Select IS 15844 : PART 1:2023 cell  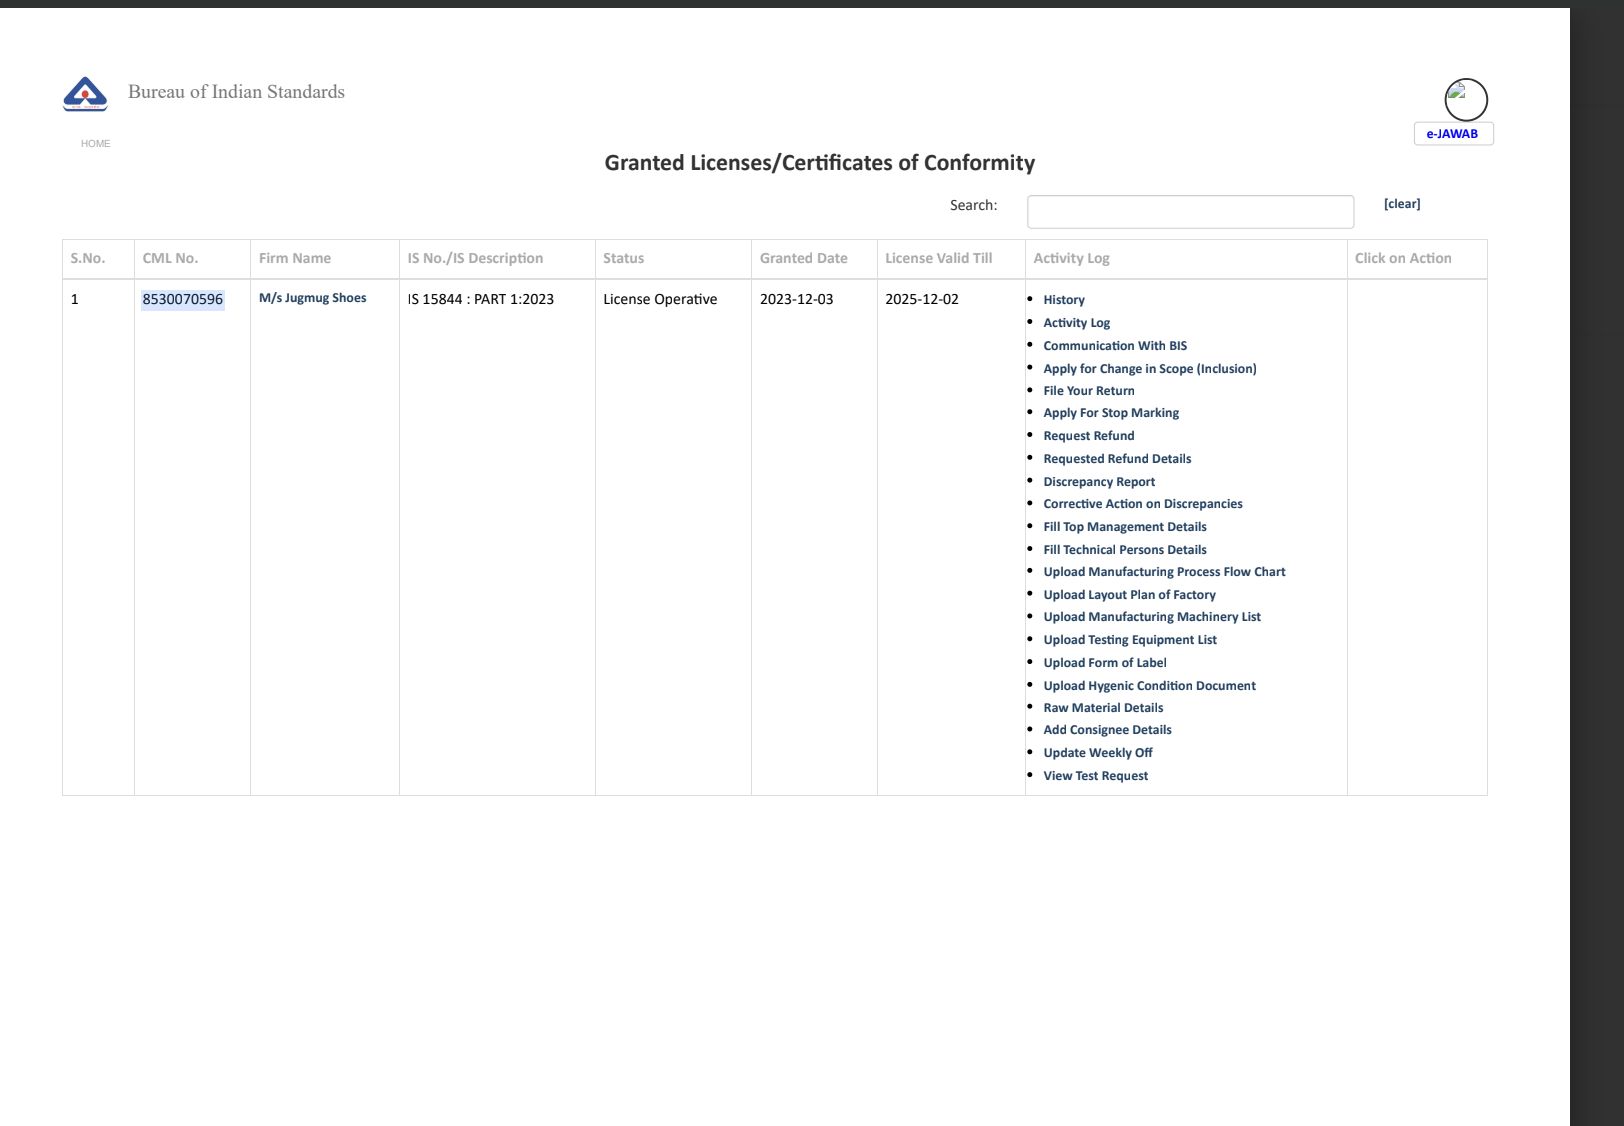(481, 299)
